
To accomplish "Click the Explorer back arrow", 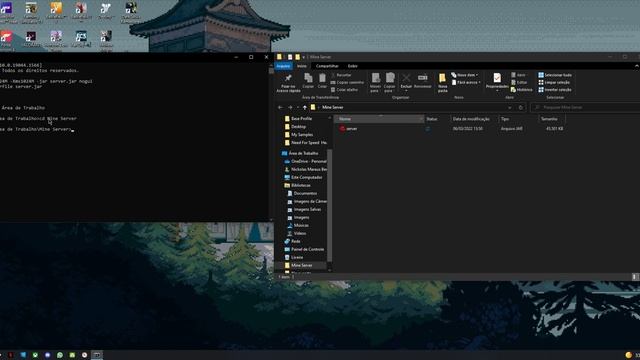I will [280, 107].
